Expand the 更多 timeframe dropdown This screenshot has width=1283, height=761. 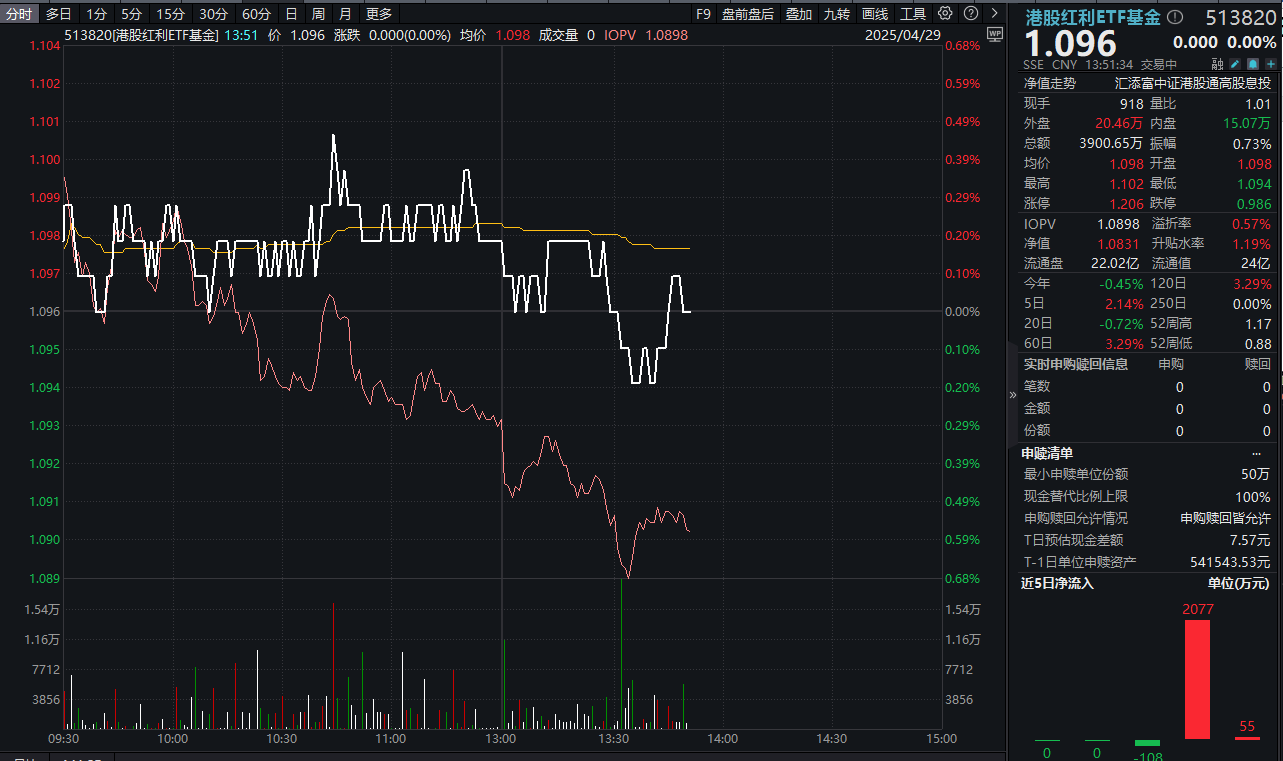pos(379,14)
